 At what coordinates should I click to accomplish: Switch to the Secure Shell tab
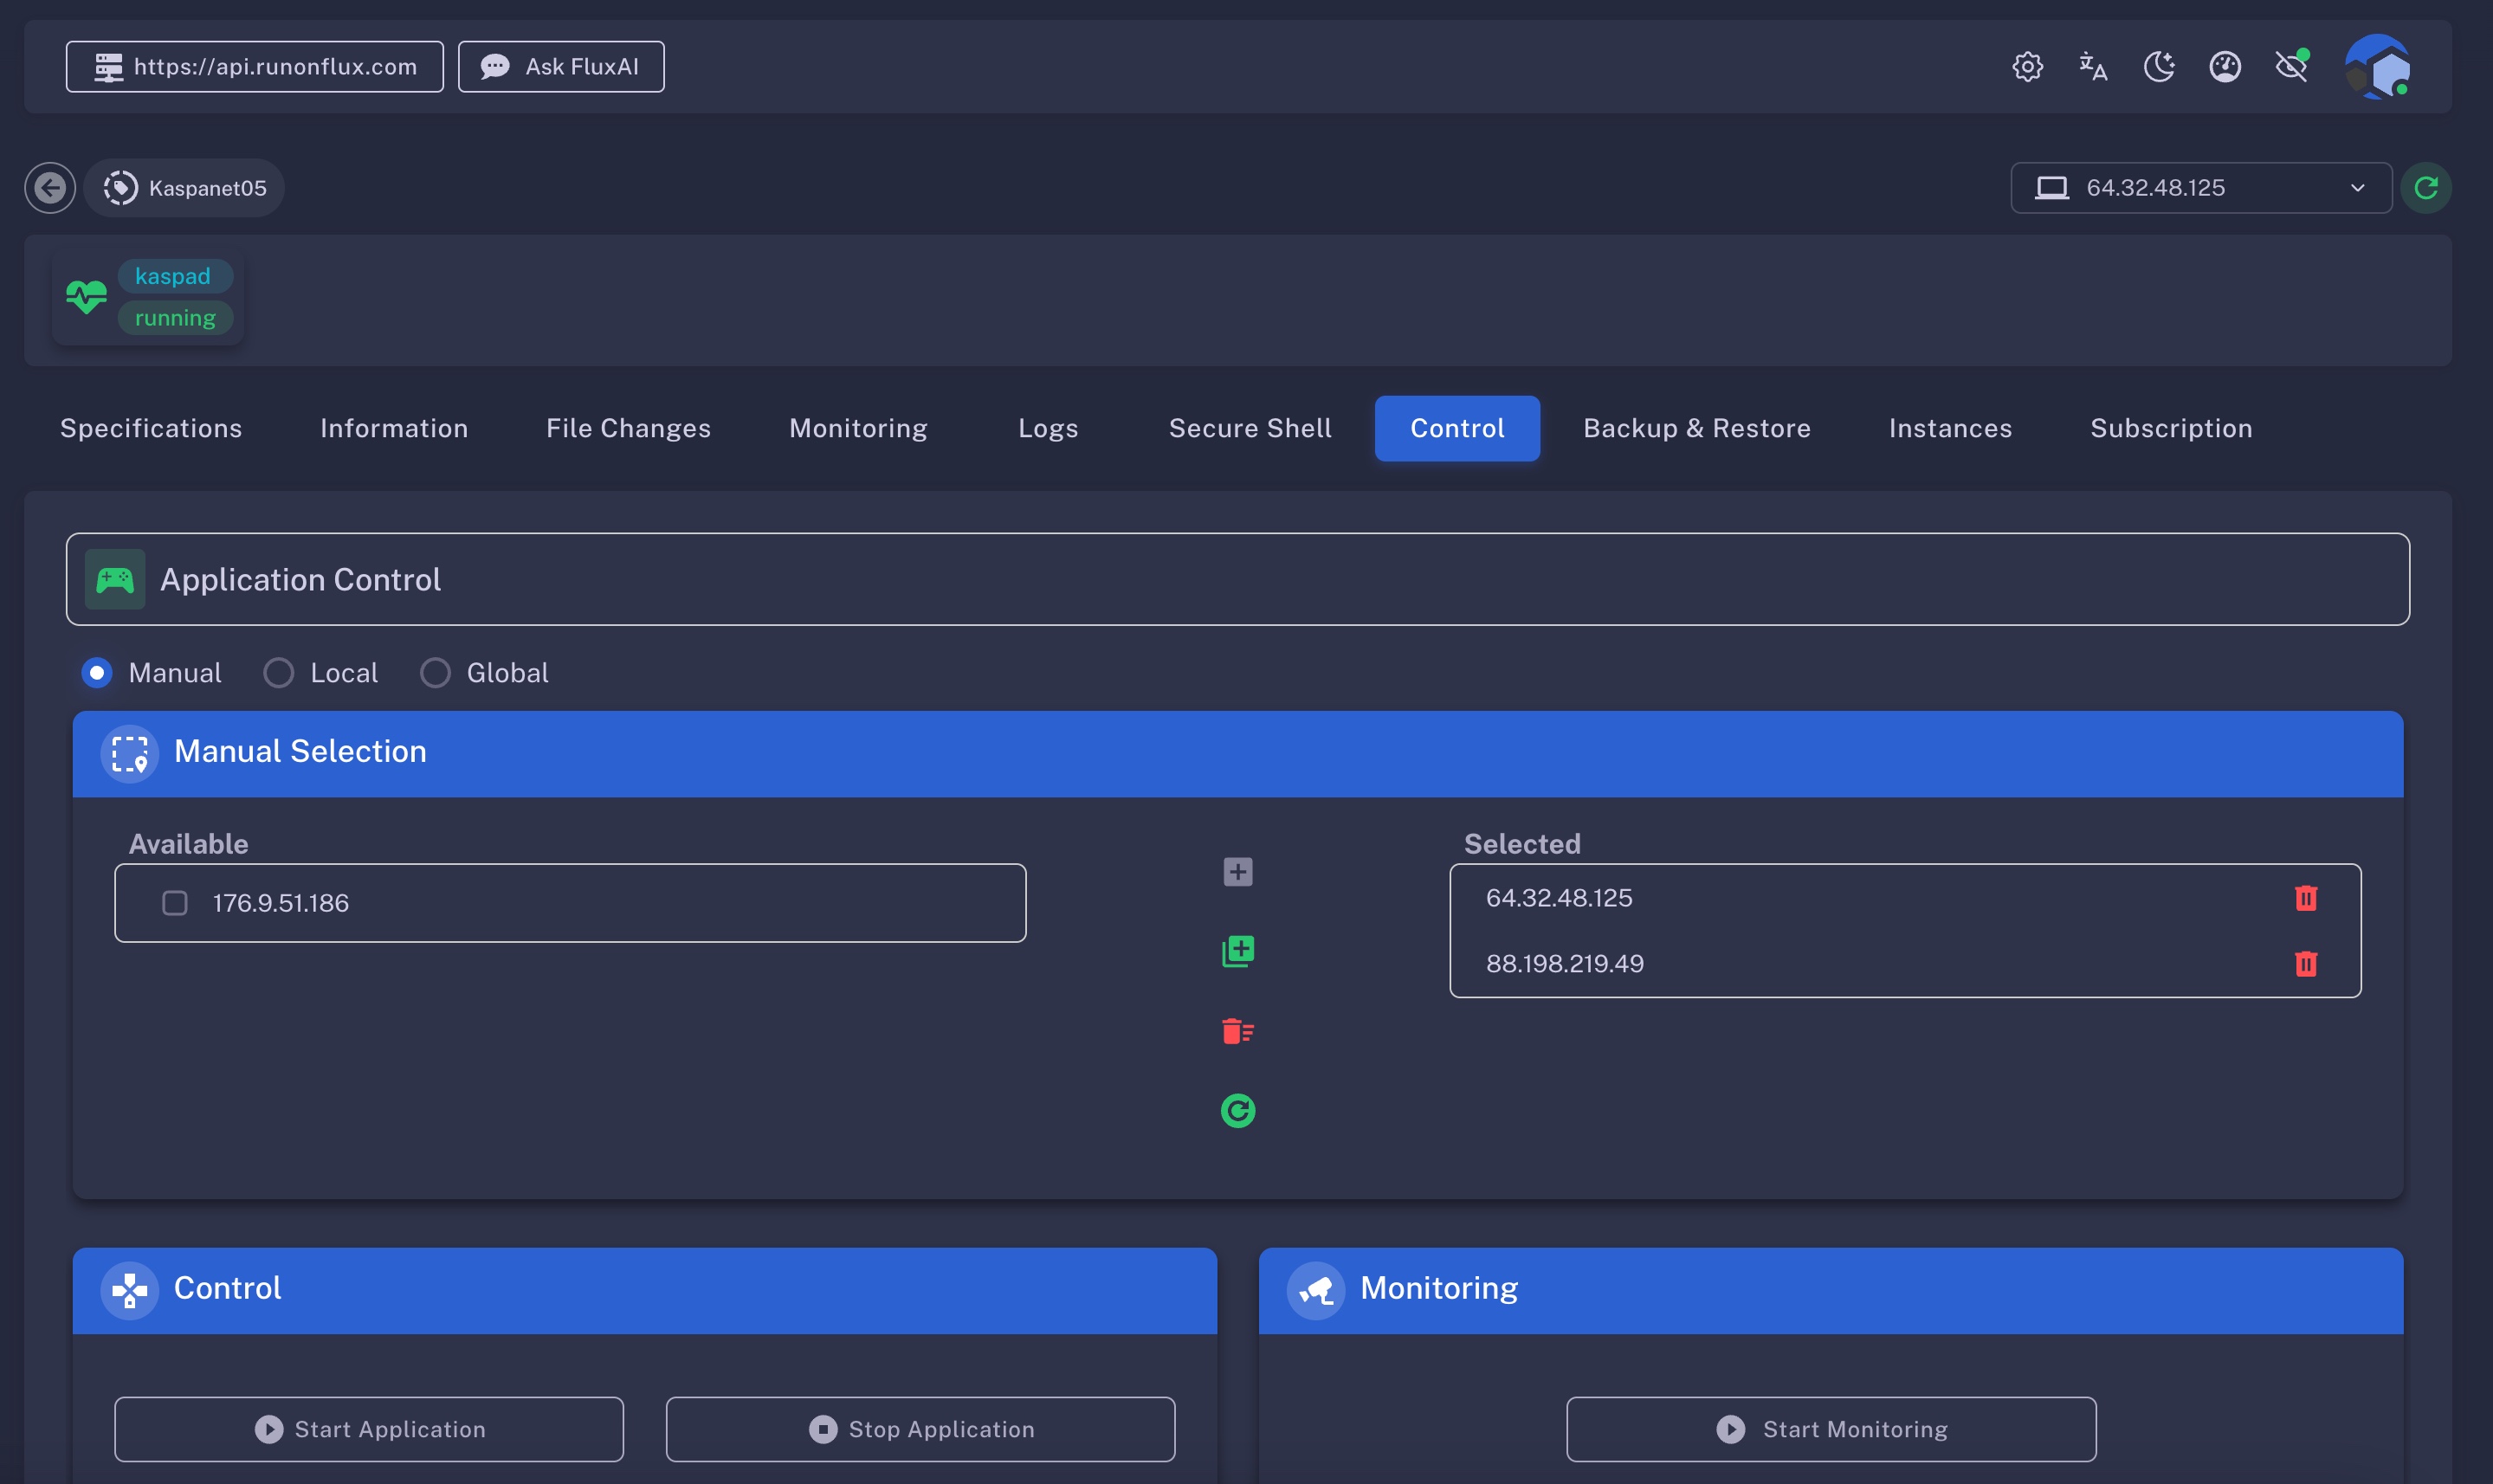tap(1250, 428)
